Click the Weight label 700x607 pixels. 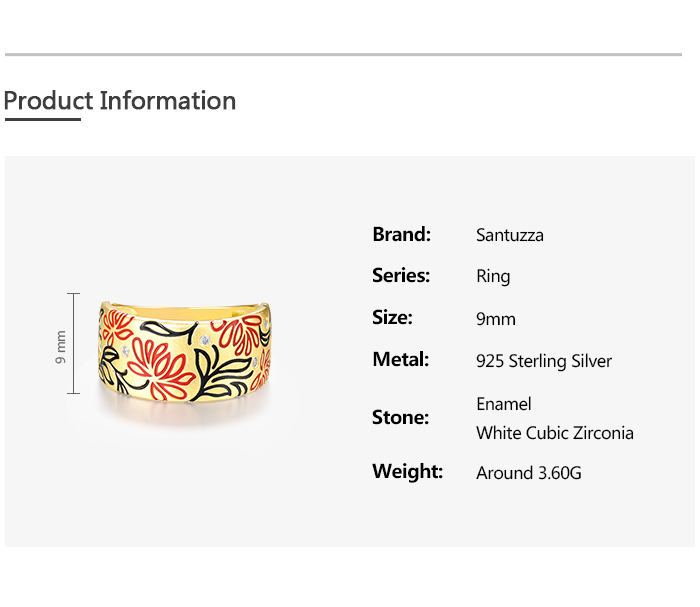click(x=407, y=471)
